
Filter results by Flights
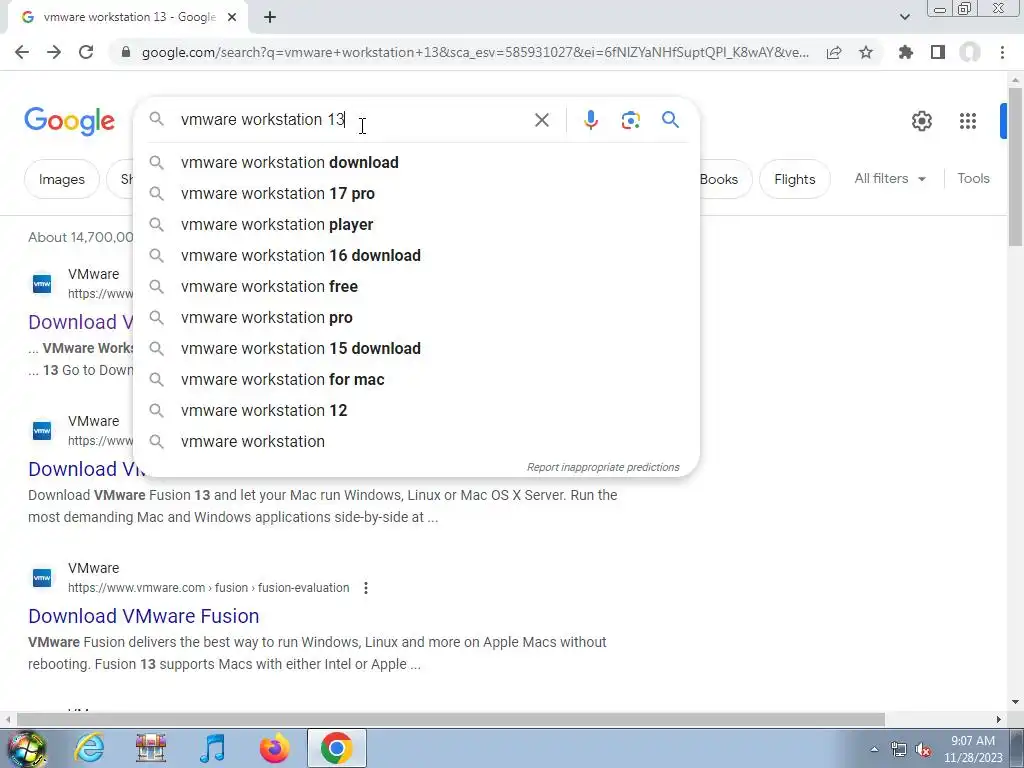click(x=795, y=179)
